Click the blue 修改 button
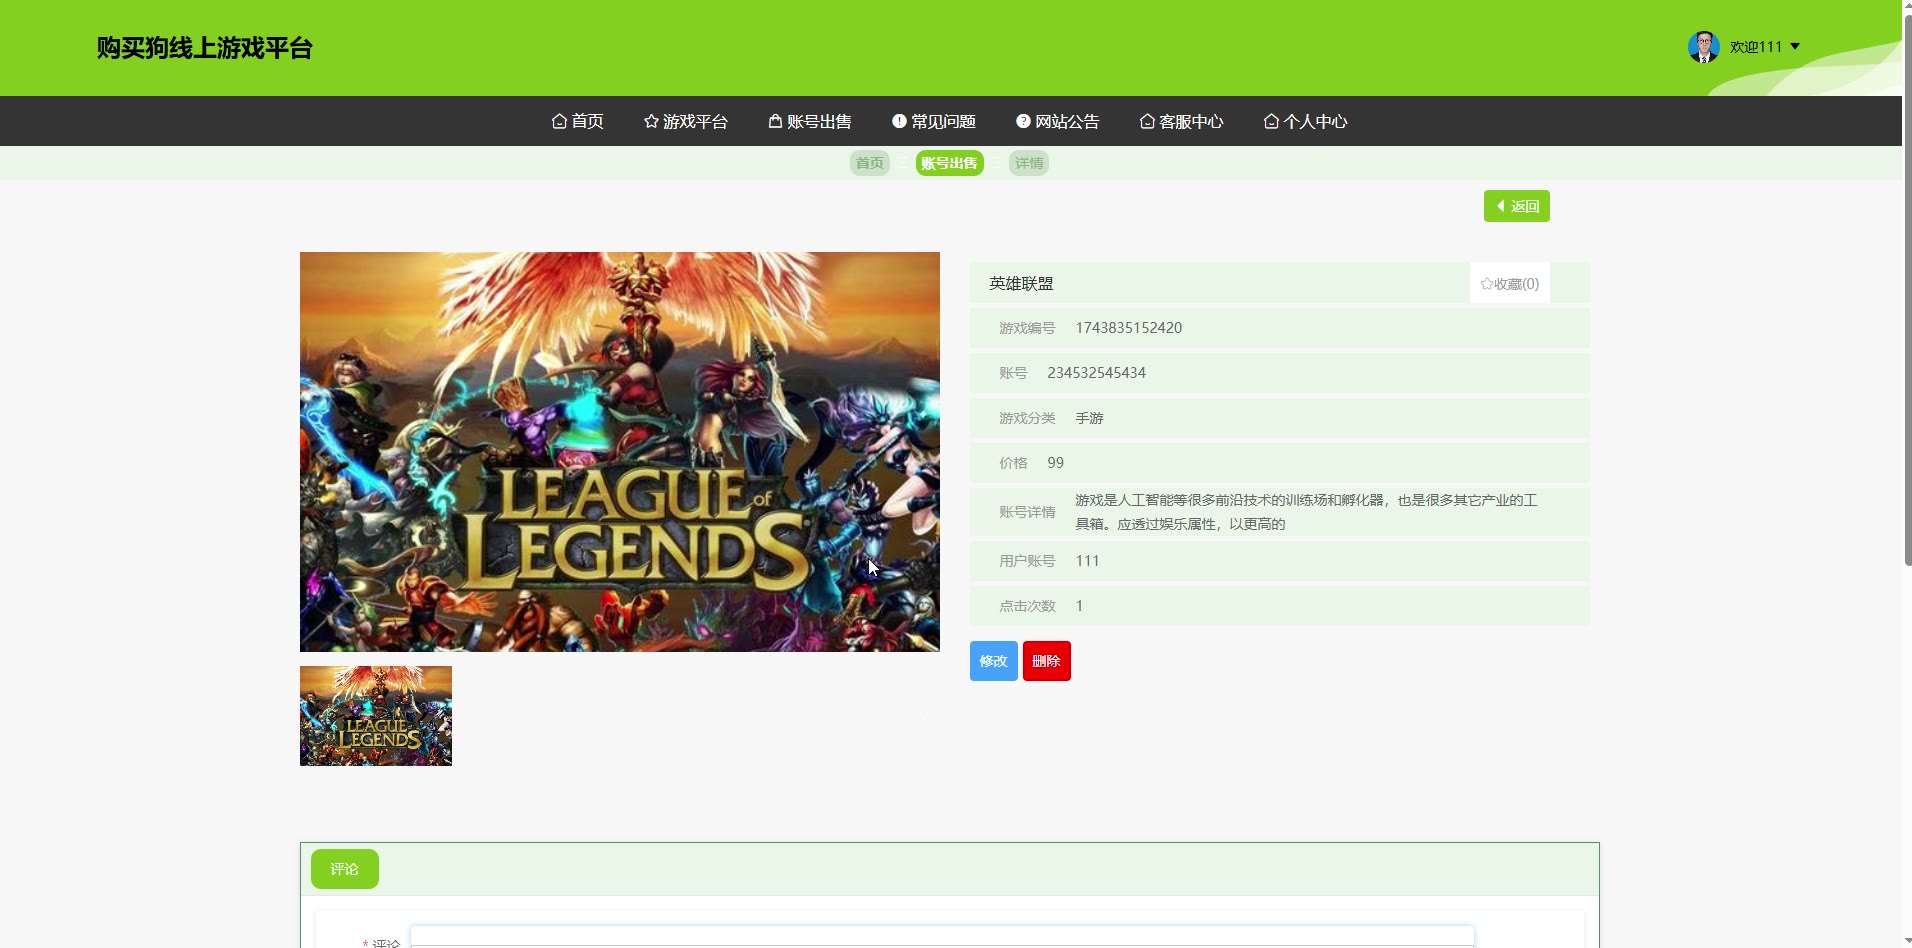Image resolution: width=1912 pixels, height=948 pixels. click(x=994, y=661)
